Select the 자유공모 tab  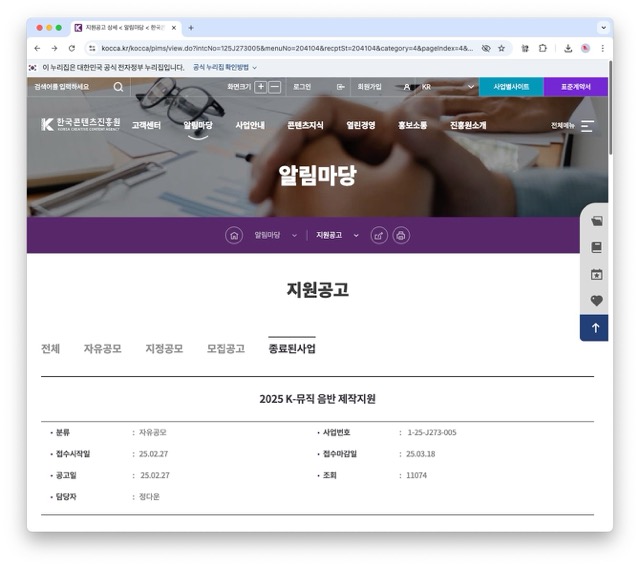pyautogui.click(x=102, y=349)
